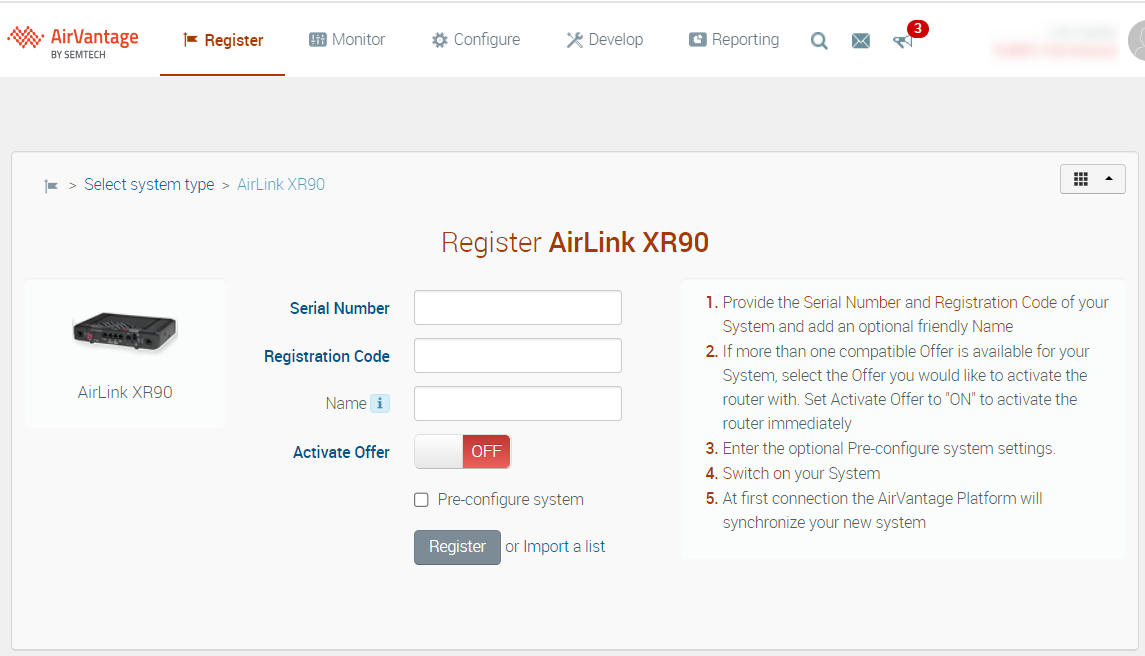
Task: Click the Import a list link
Action: (564, 547)
